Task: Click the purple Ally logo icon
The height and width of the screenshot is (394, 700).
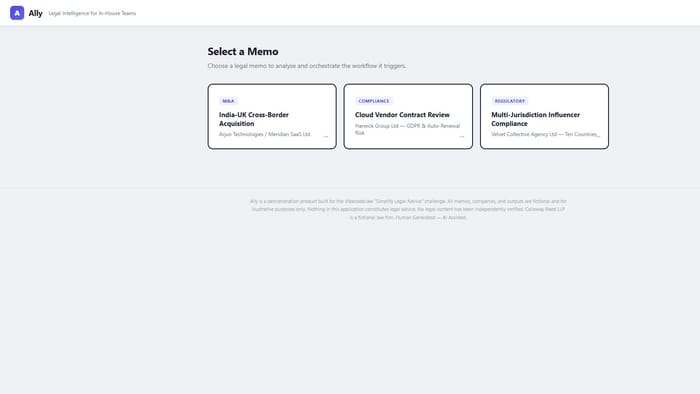Action: (x=17, y=13)
